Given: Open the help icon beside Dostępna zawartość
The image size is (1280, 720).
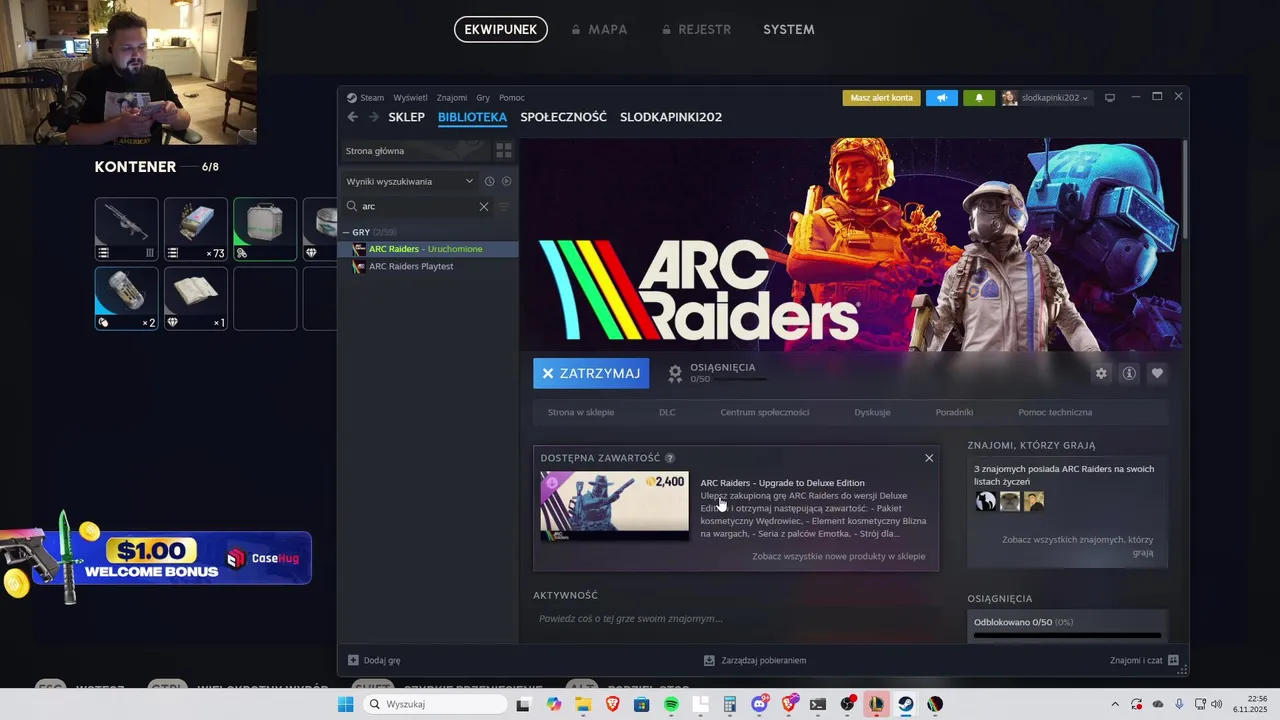Looking at the screenshot, I should click(x=670, y=458).
